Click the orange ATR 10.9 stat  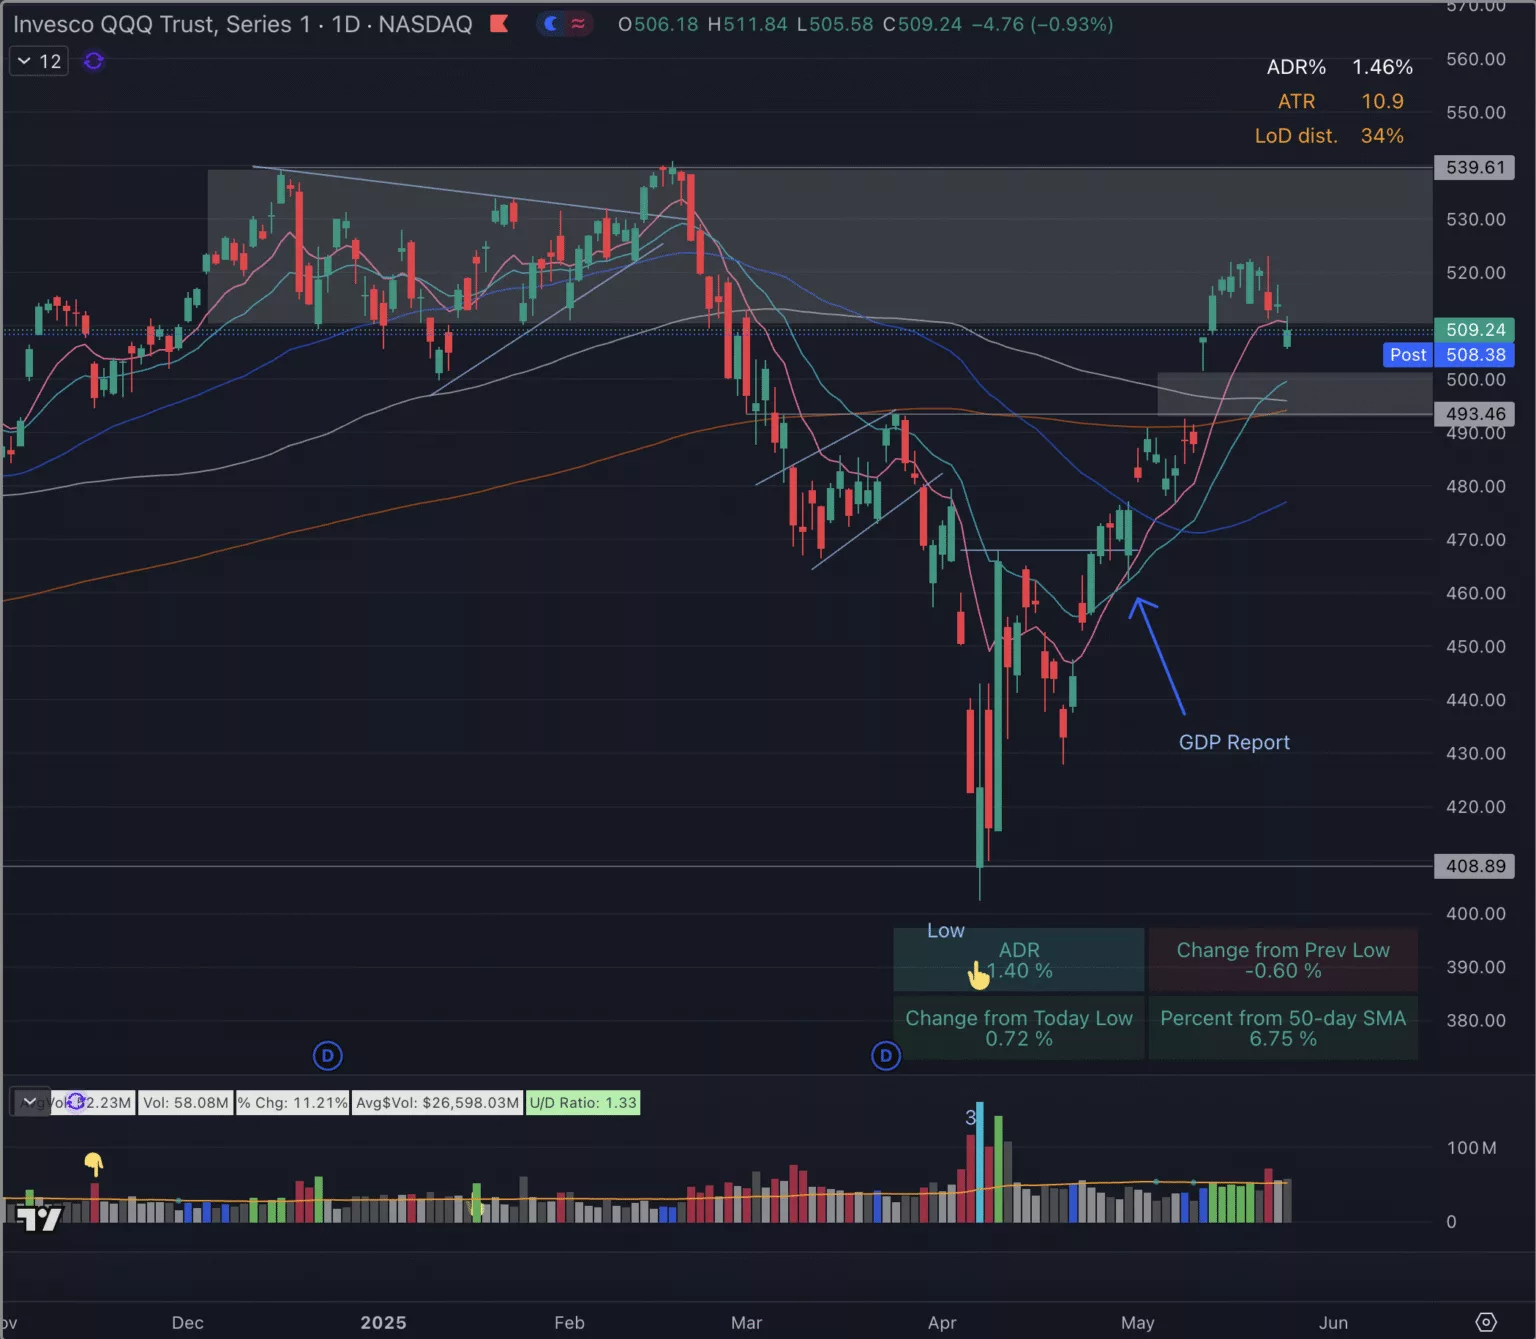tap(1340, 101)
